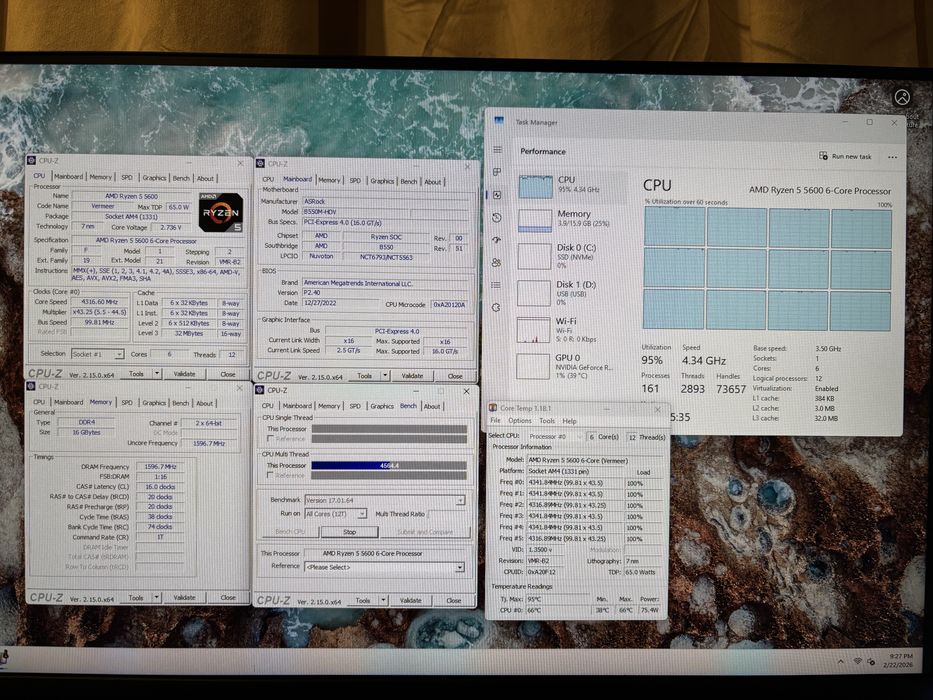
Task: Open Users page in Task Manager sidebar
Action: point(496,262)
